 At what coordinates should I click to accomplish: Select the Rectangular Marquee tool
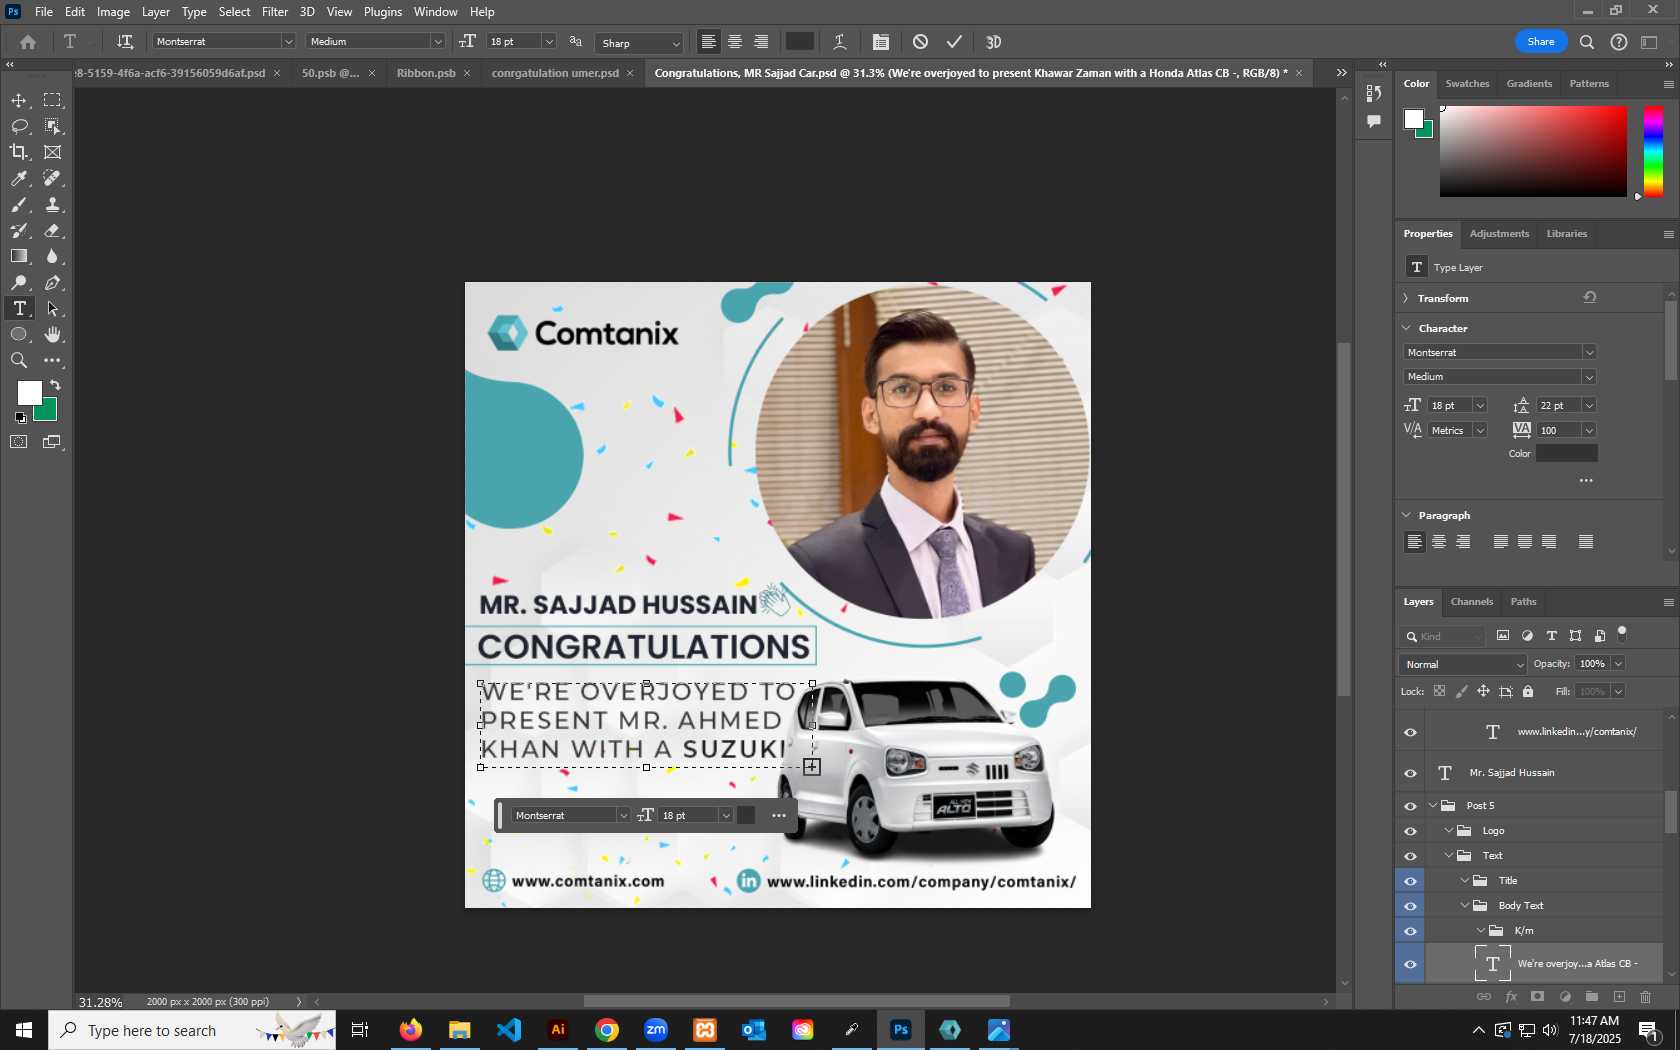53,100
